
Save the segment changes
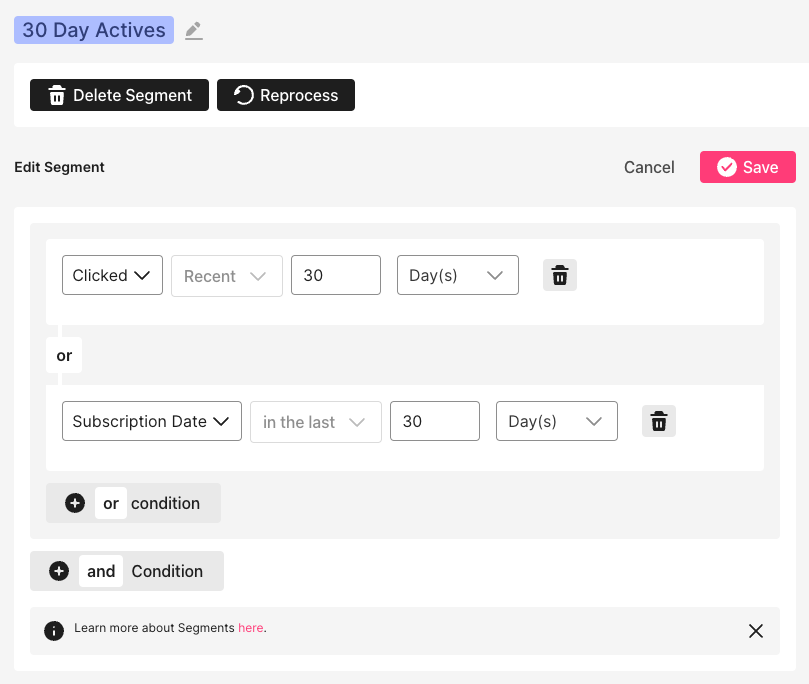(x=747, y=167)
